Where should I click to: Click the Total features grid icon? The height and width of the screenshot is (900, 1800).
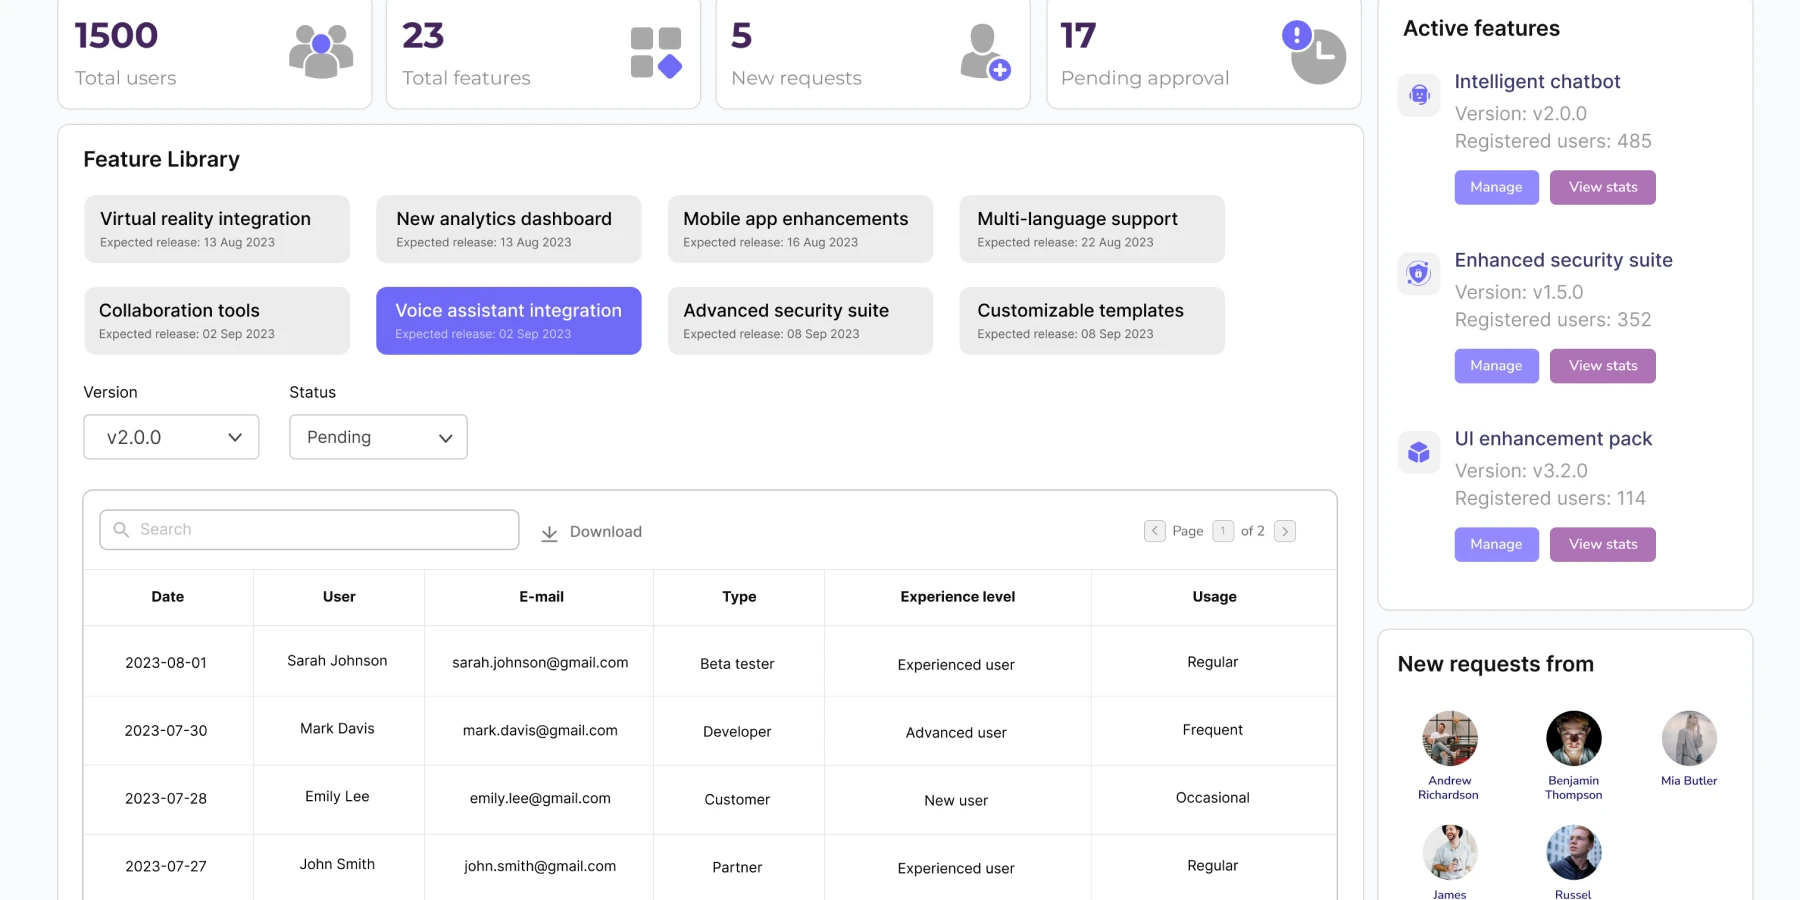[x=656, y=53]
